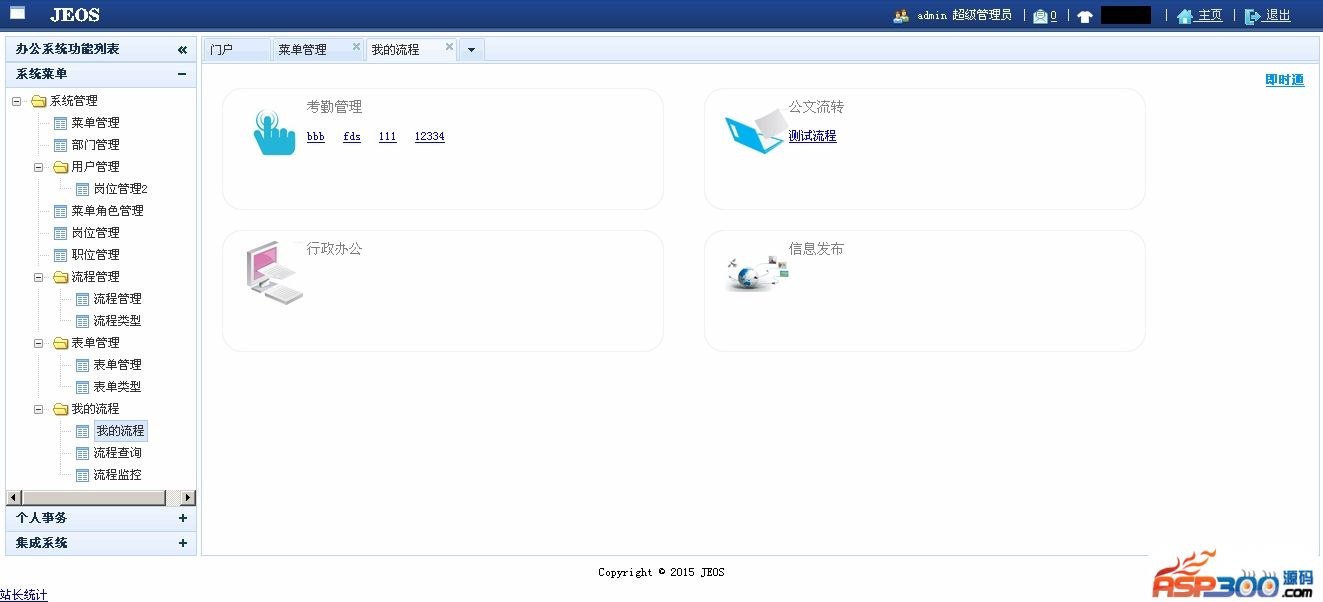This screenshot has height=602, width=1323.
Task: Click the page icon next to 表单类型
Action: coord(82,387)
